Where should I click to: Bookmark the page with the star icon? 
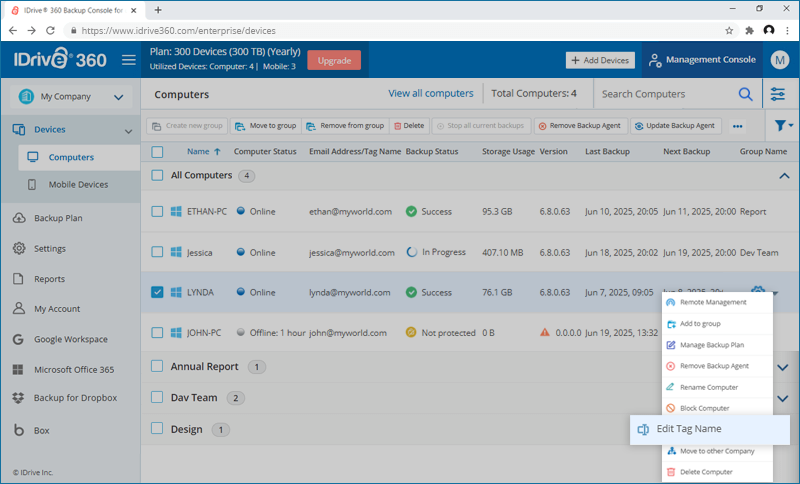(x=729, y=31)
